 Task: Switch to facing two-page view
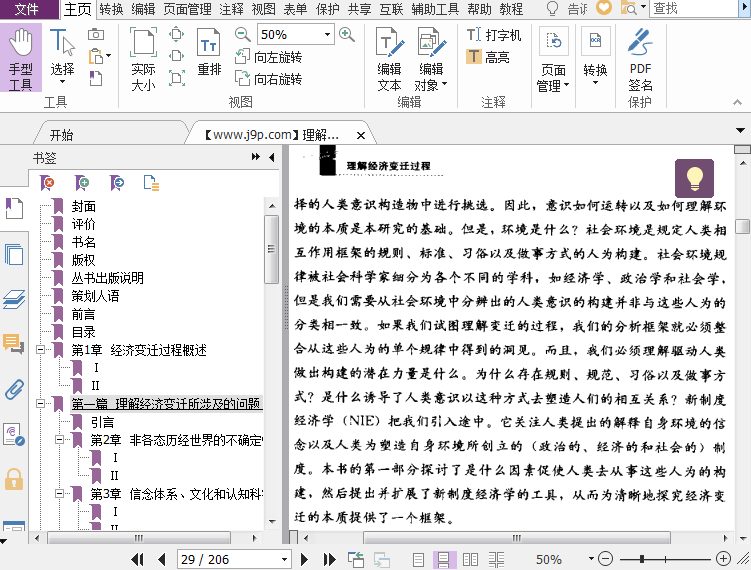468,559
